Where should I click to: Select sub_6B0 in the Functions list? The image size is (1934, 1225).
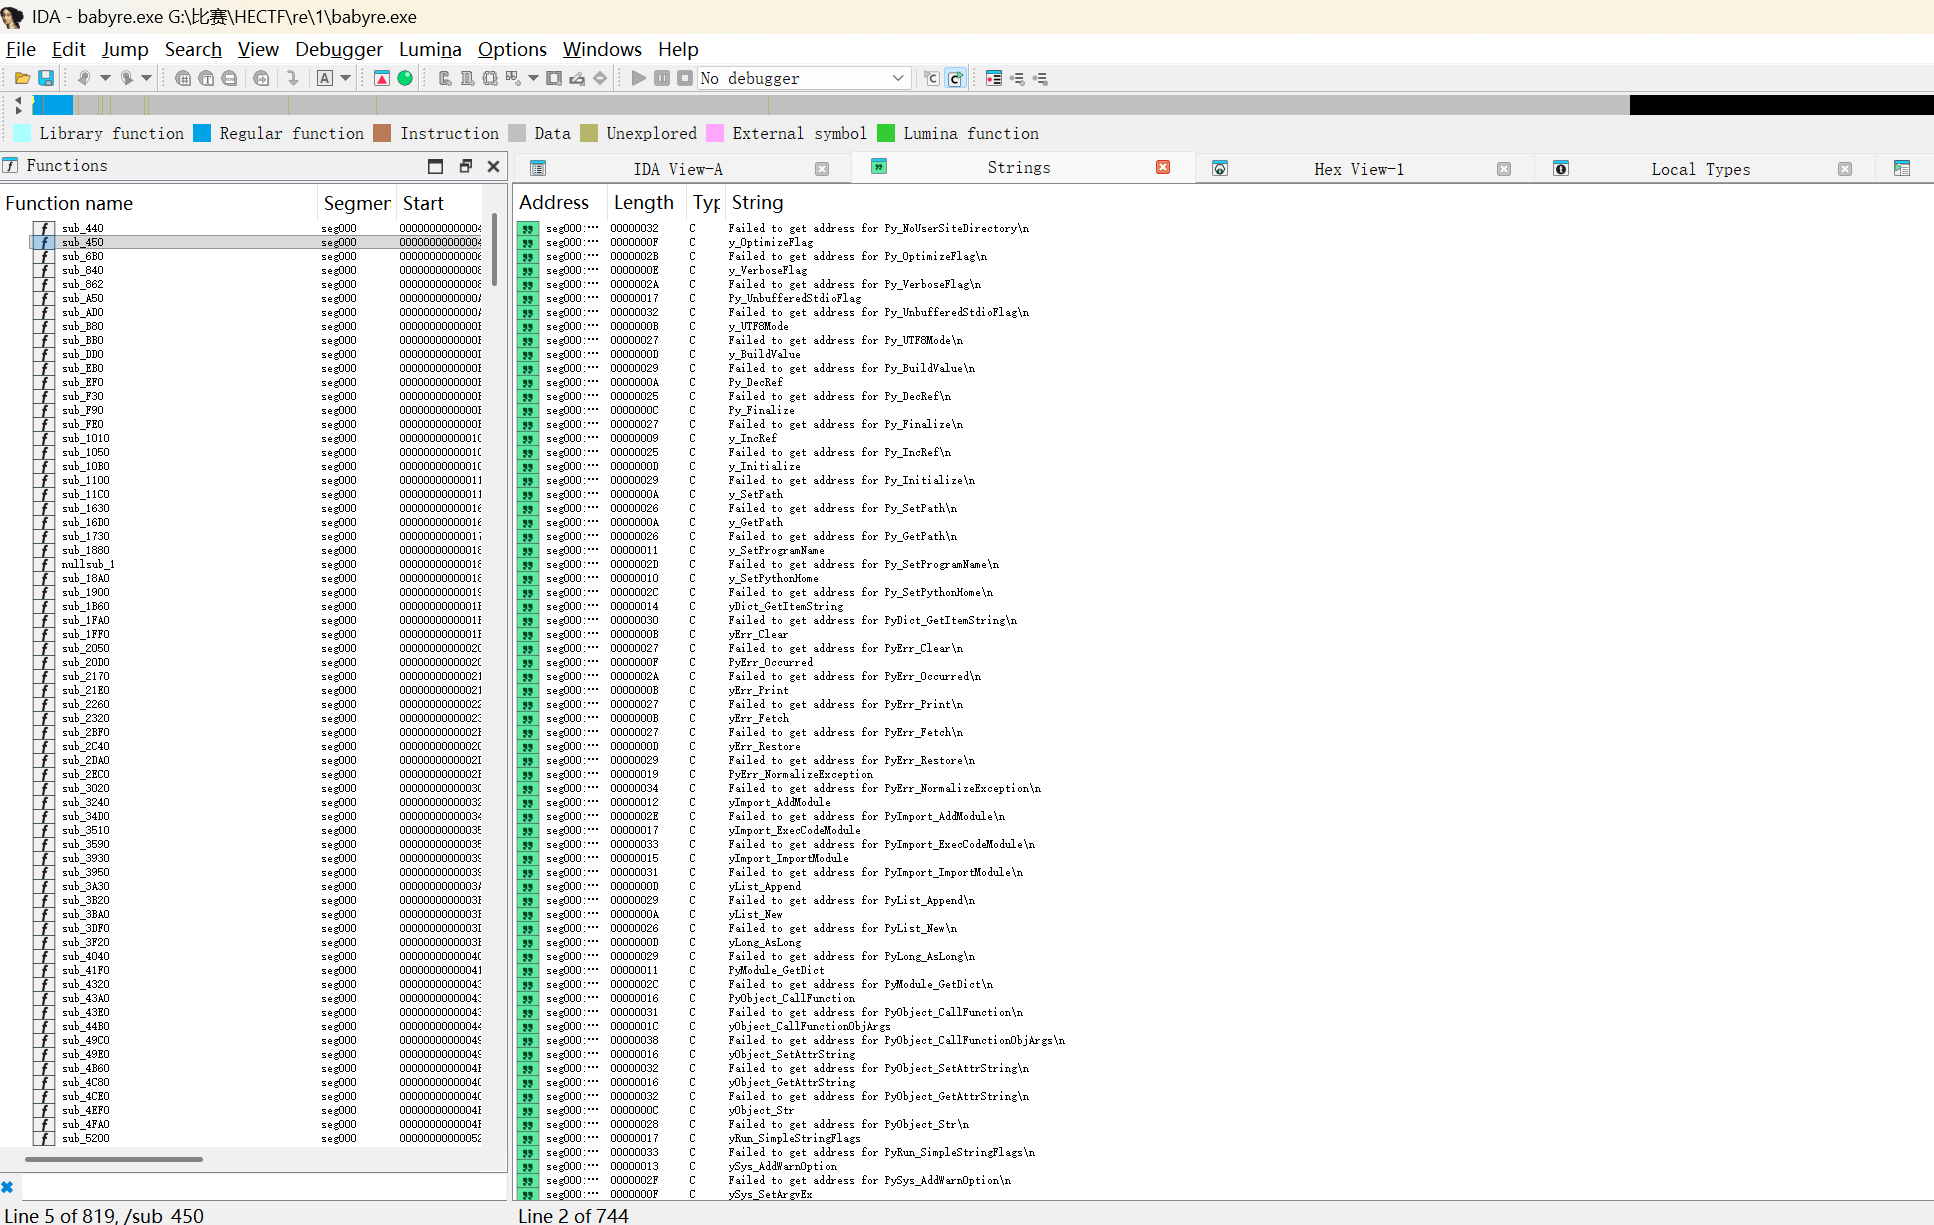(80, 256)
